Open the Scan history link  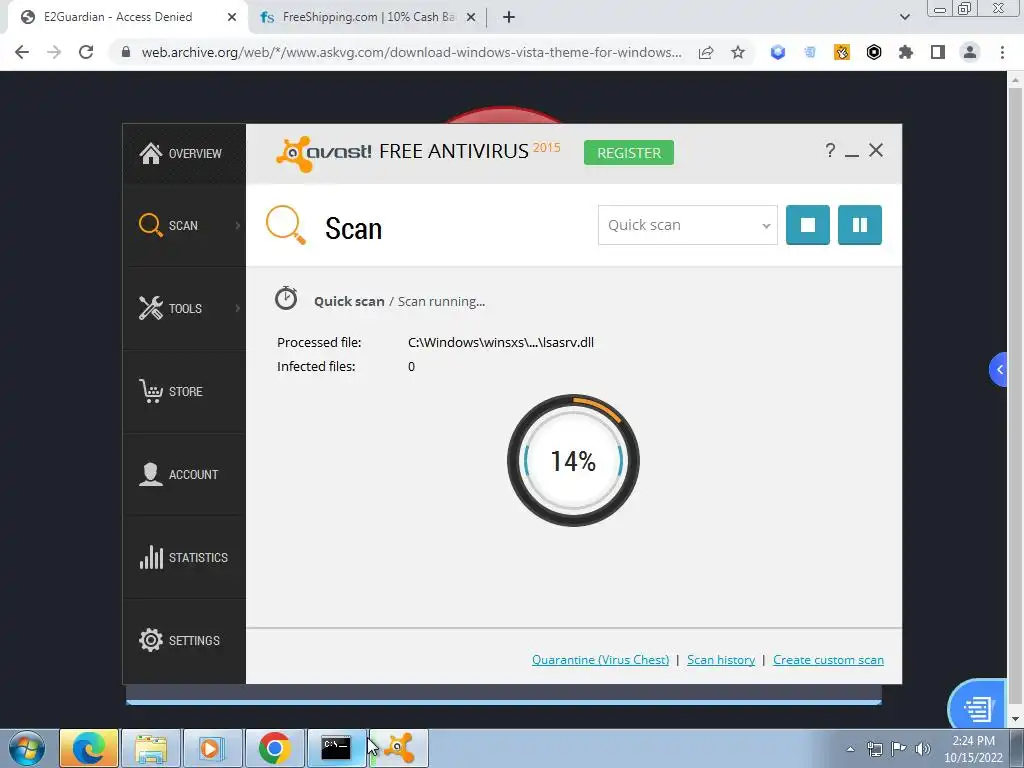pos(721,660)
